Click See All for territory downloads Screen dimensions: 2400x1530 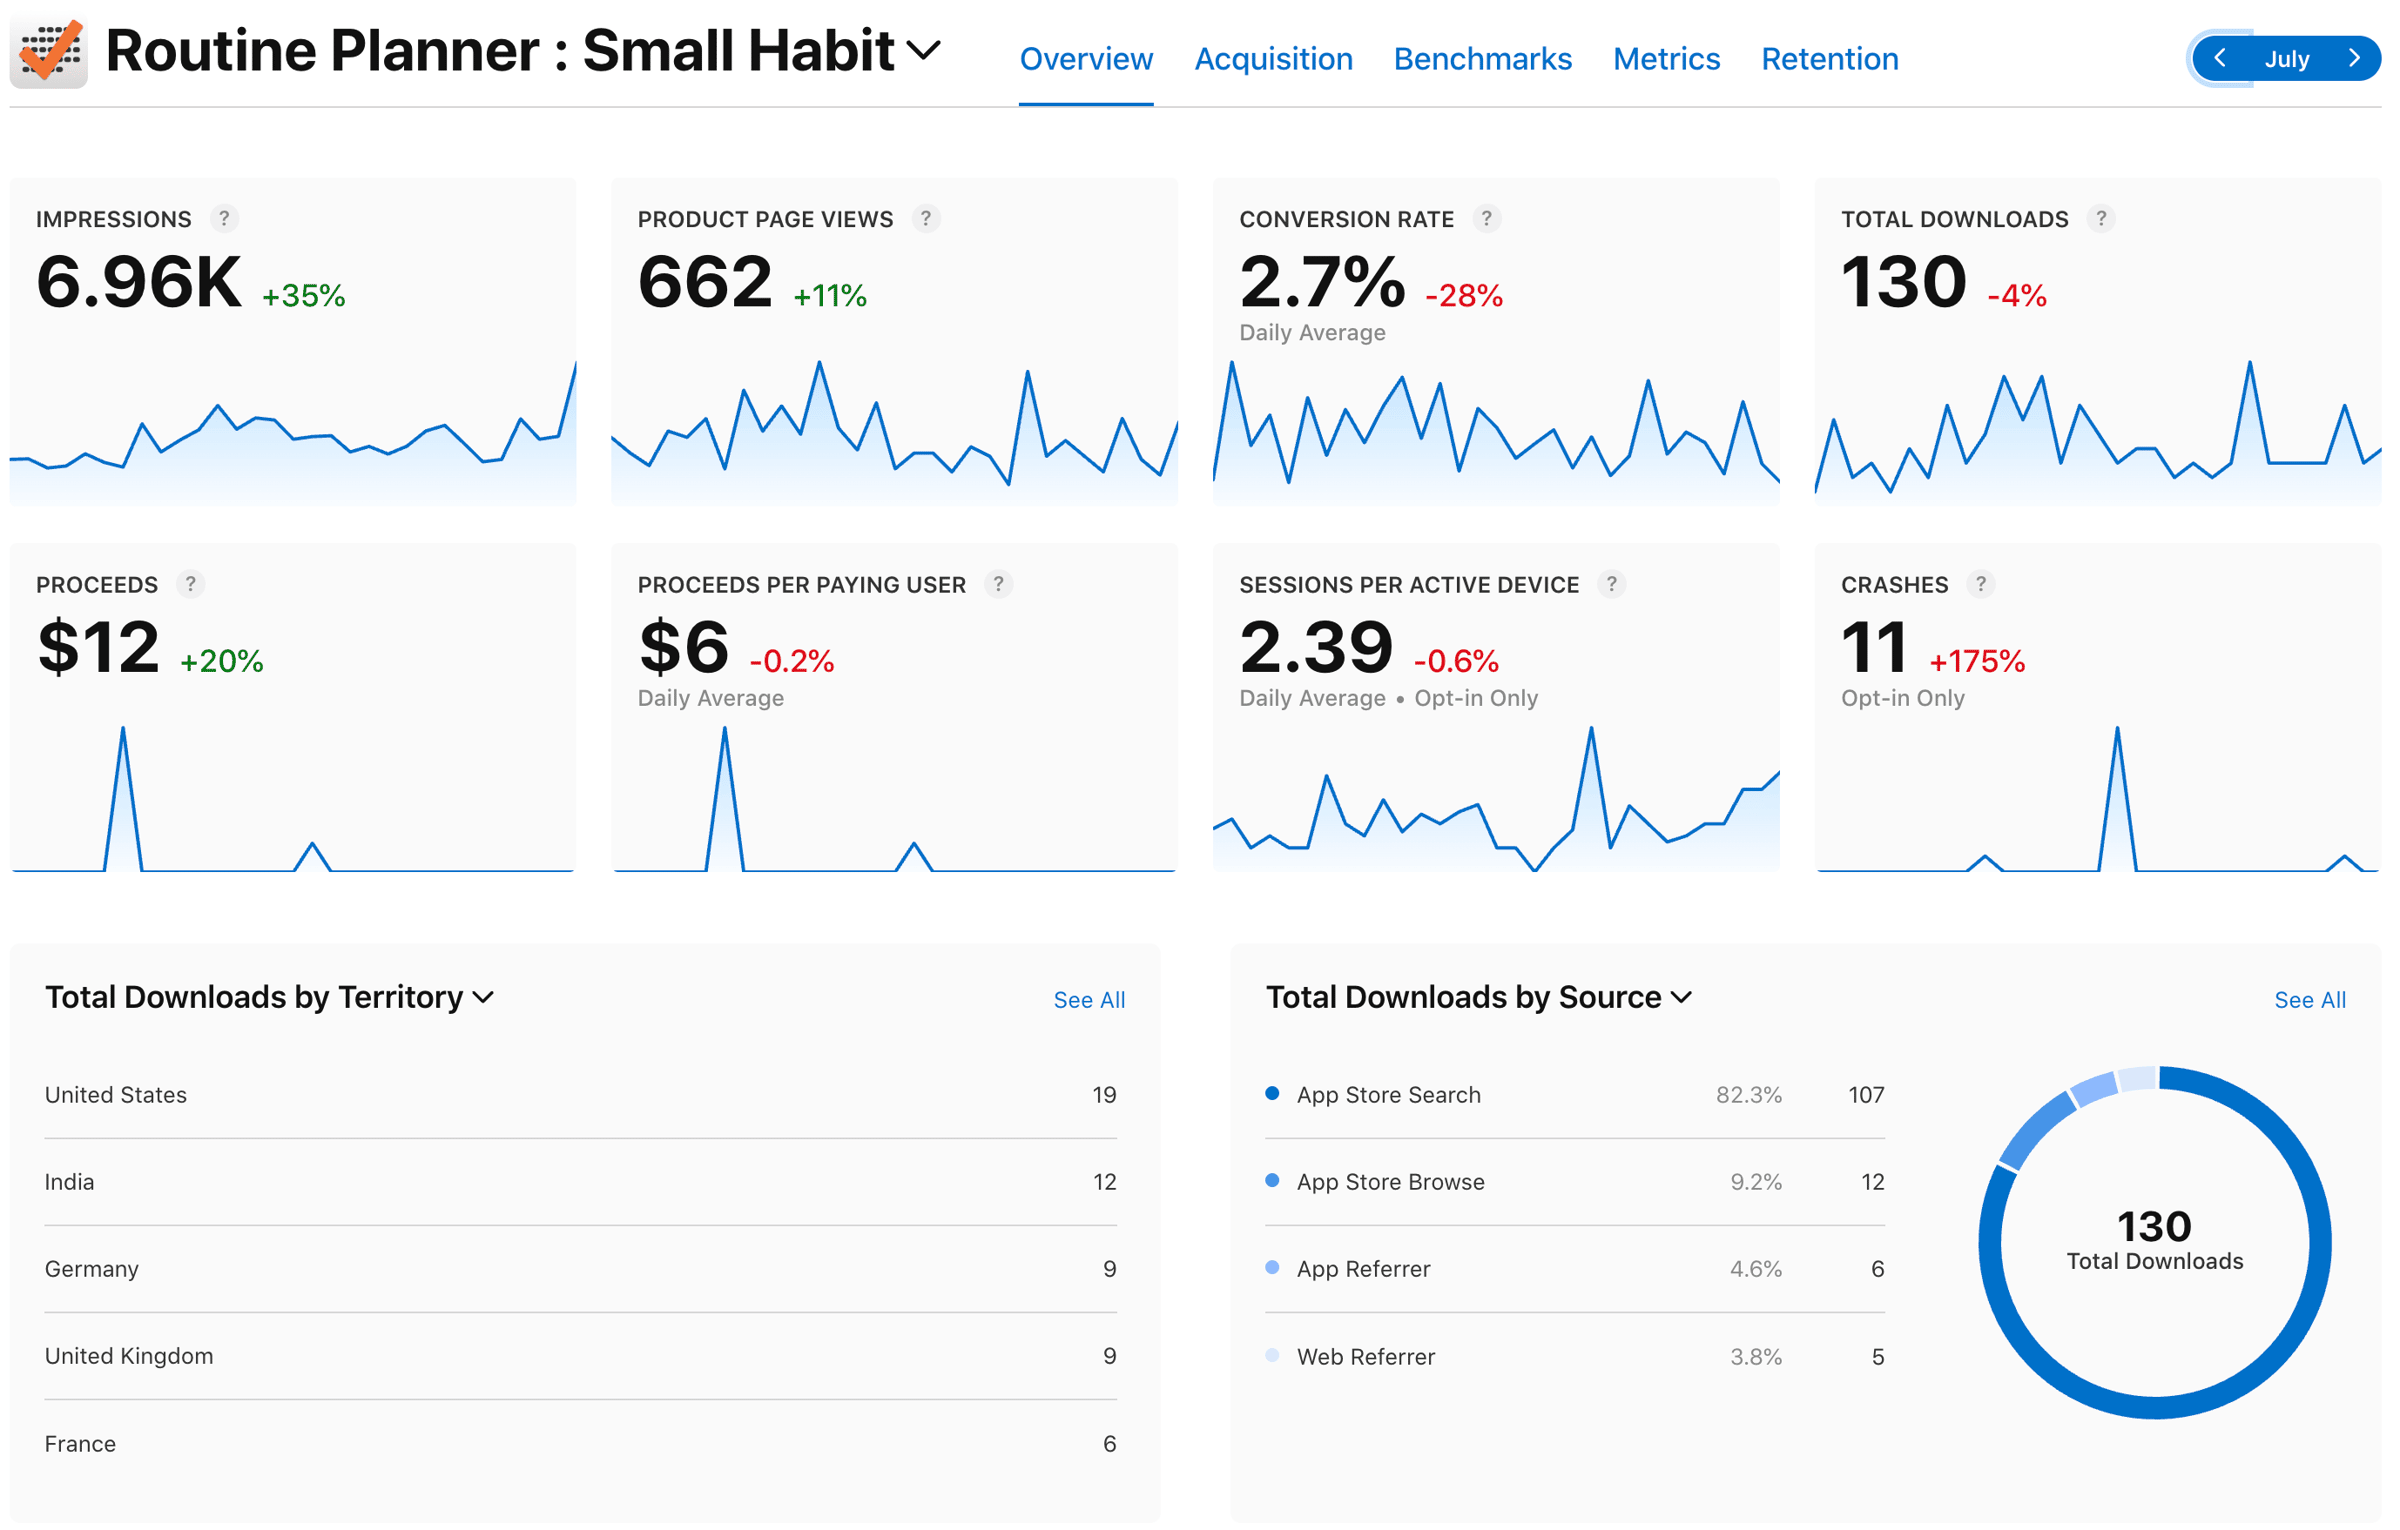(x=1088, y=1000)
